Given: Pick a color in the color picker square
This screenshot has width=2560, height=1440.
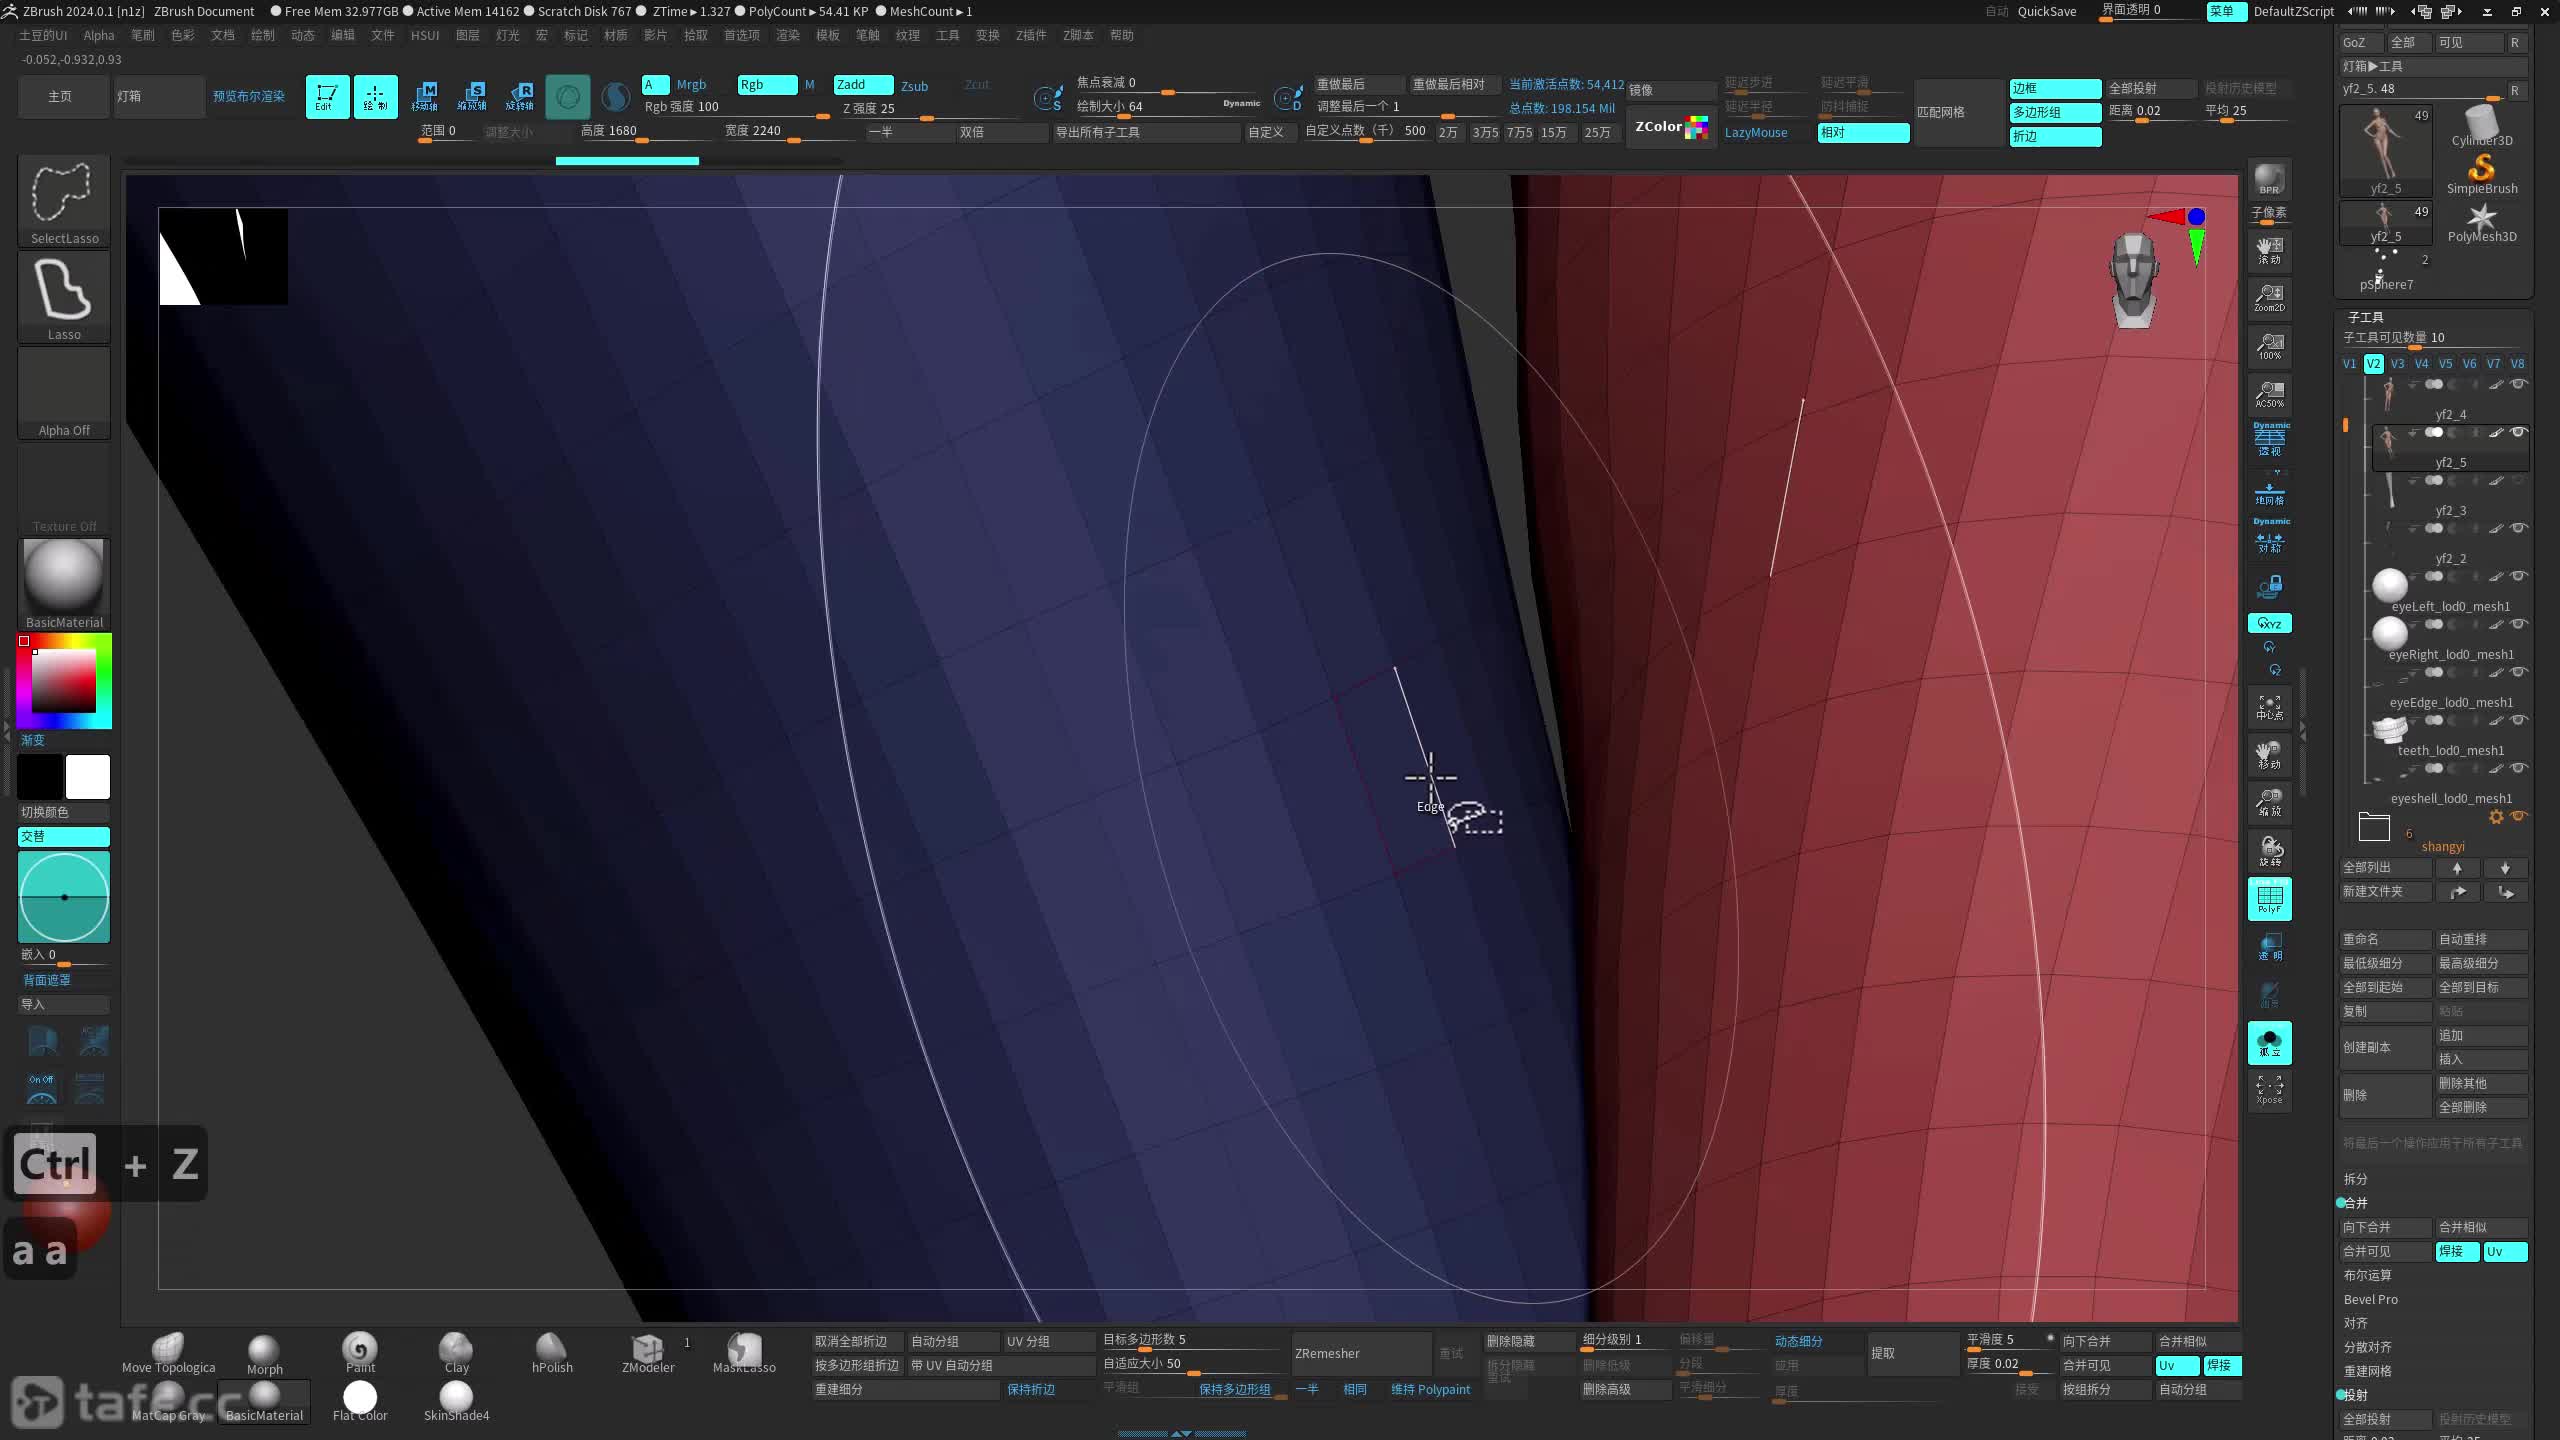Looking at the screenshot, I should (x=64, y=680).
